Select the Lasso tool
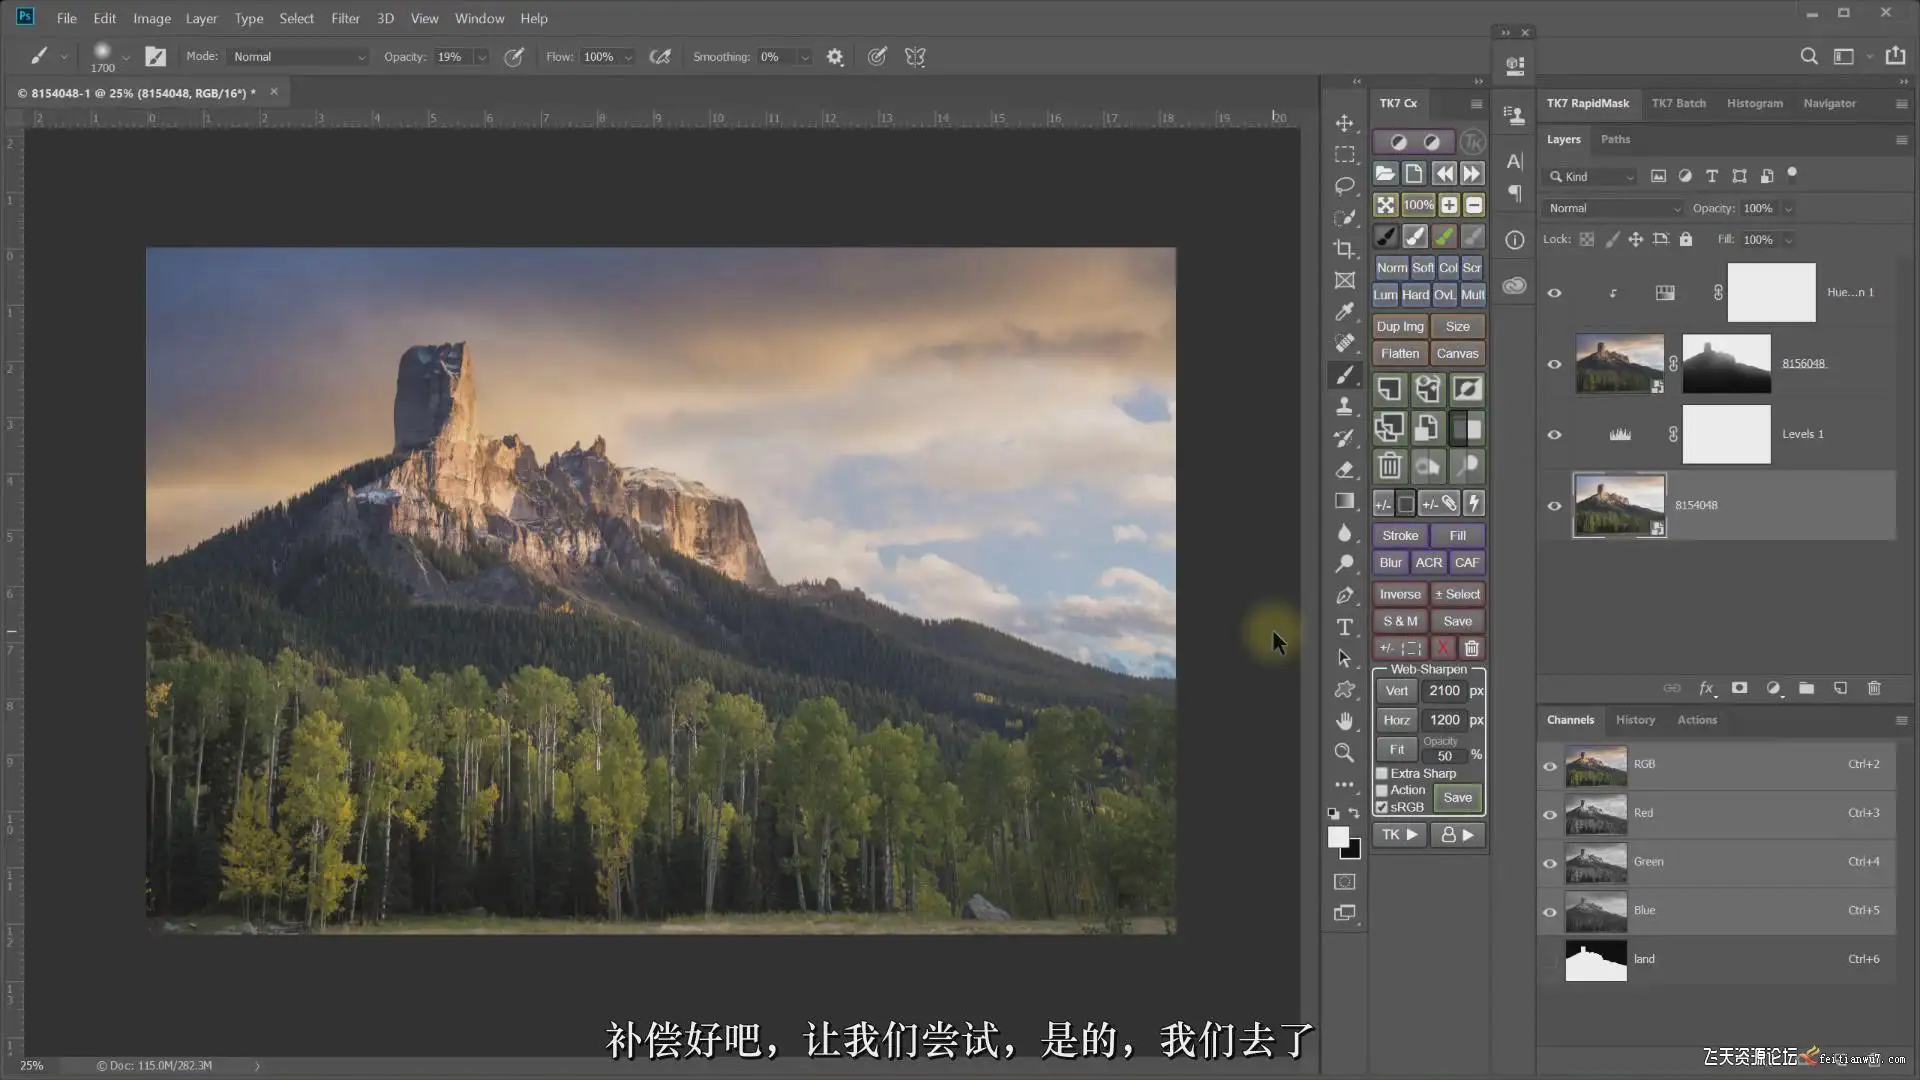Viewport: 1920px width, 1080px height. [x=1345, y=186]
